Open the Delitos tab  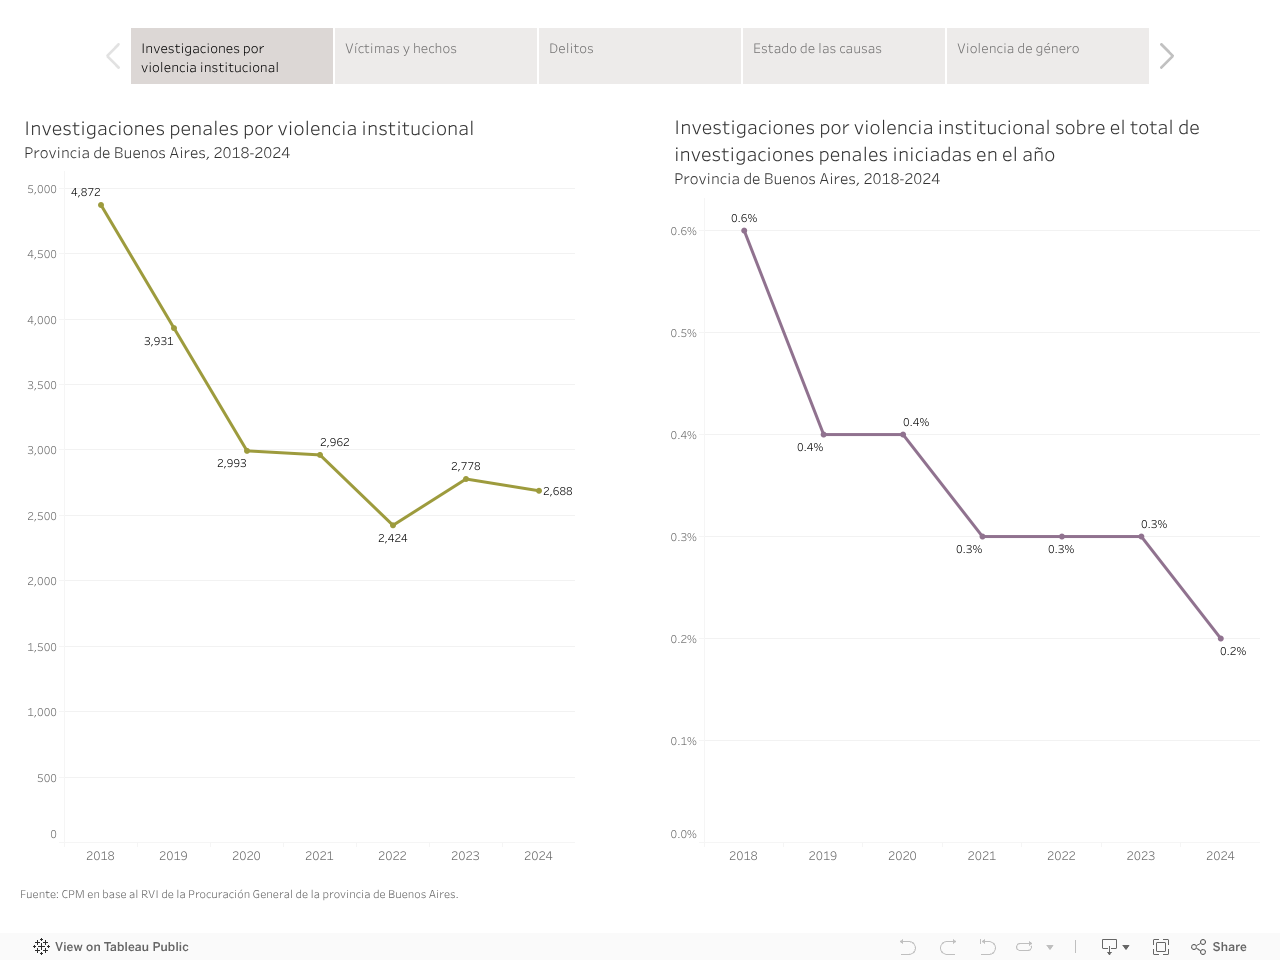click(640, 56)
